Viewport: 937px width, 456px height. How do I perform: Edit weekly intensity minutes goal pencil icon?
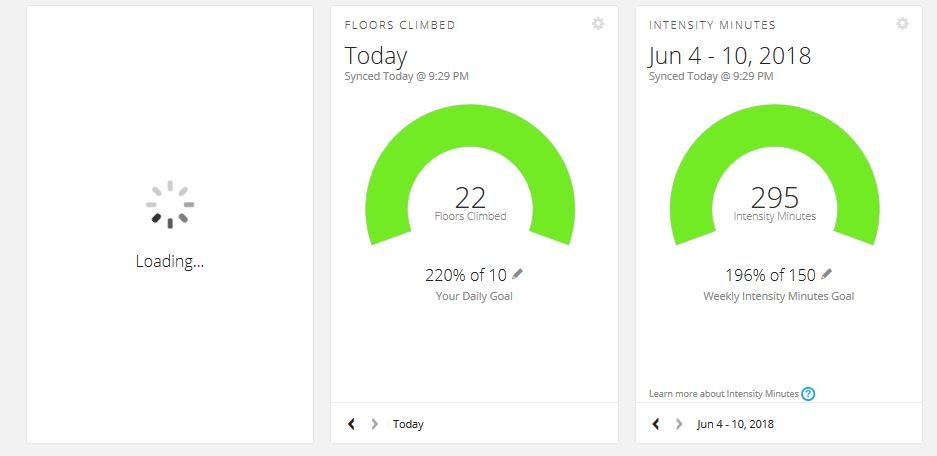[827, 274]
